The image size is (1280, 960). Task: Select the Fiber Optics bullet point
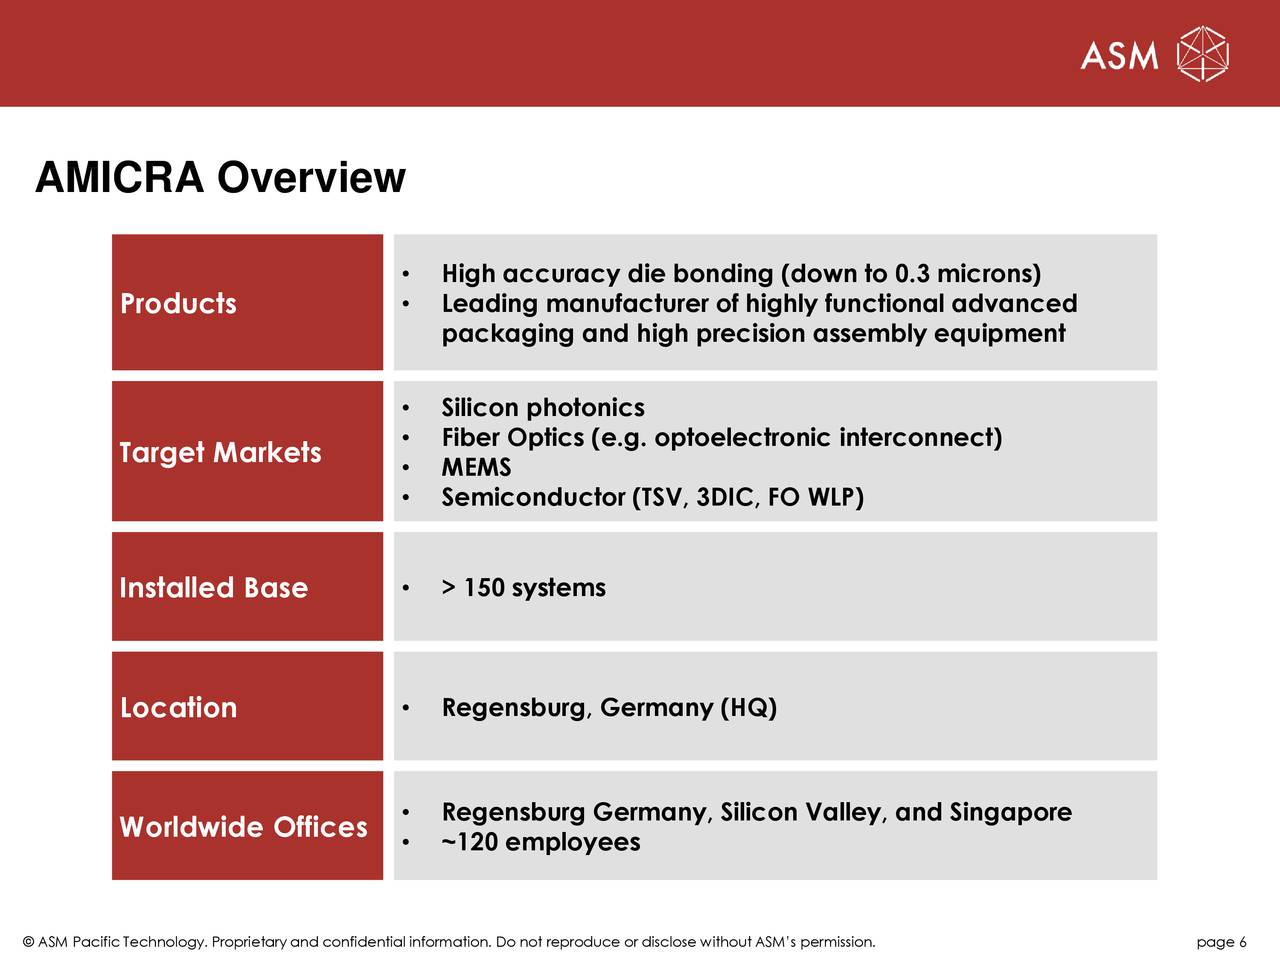click(x=722, y=437)
